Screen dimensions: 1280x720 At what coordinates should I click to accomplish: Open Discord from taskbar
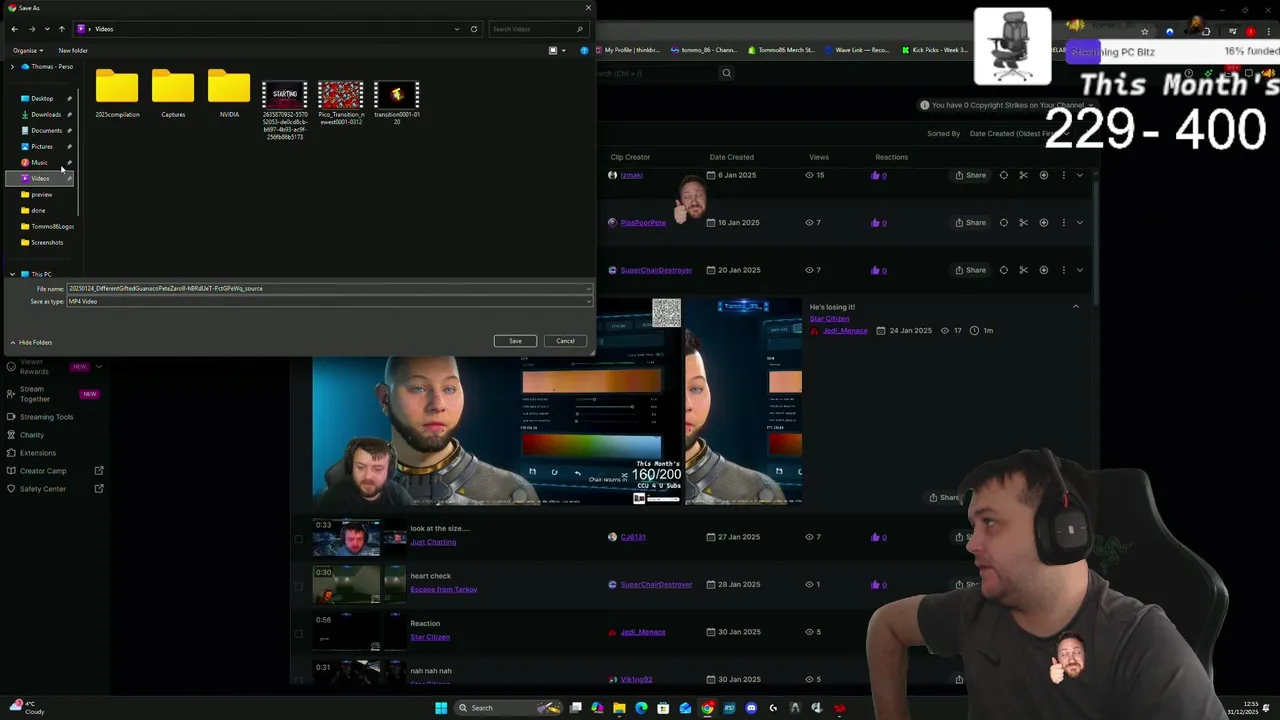pyautogui.click(x=751, y=708)
